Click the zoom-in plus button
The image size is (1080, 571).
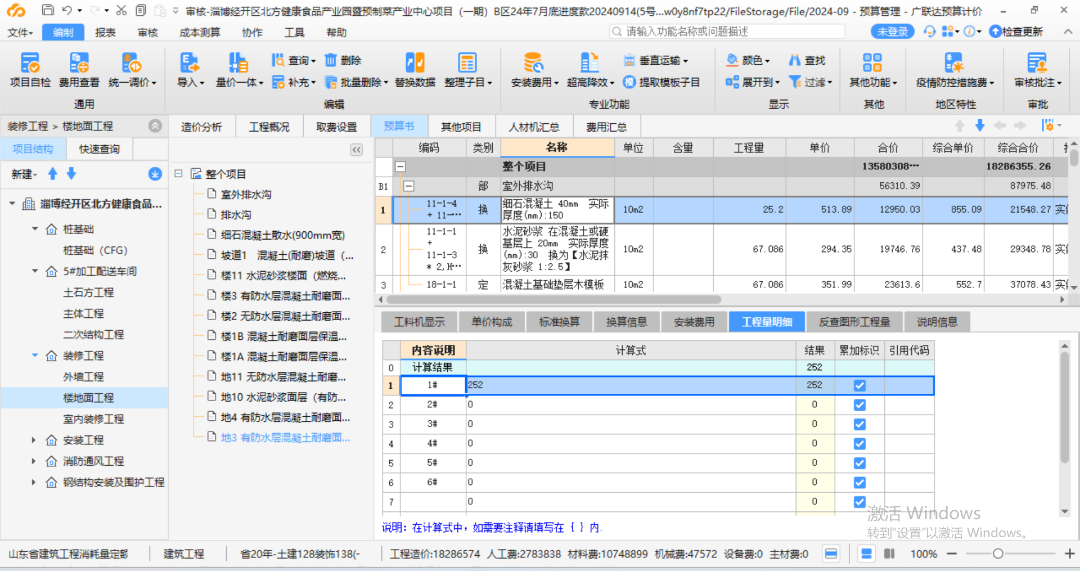click(1069, 554)
